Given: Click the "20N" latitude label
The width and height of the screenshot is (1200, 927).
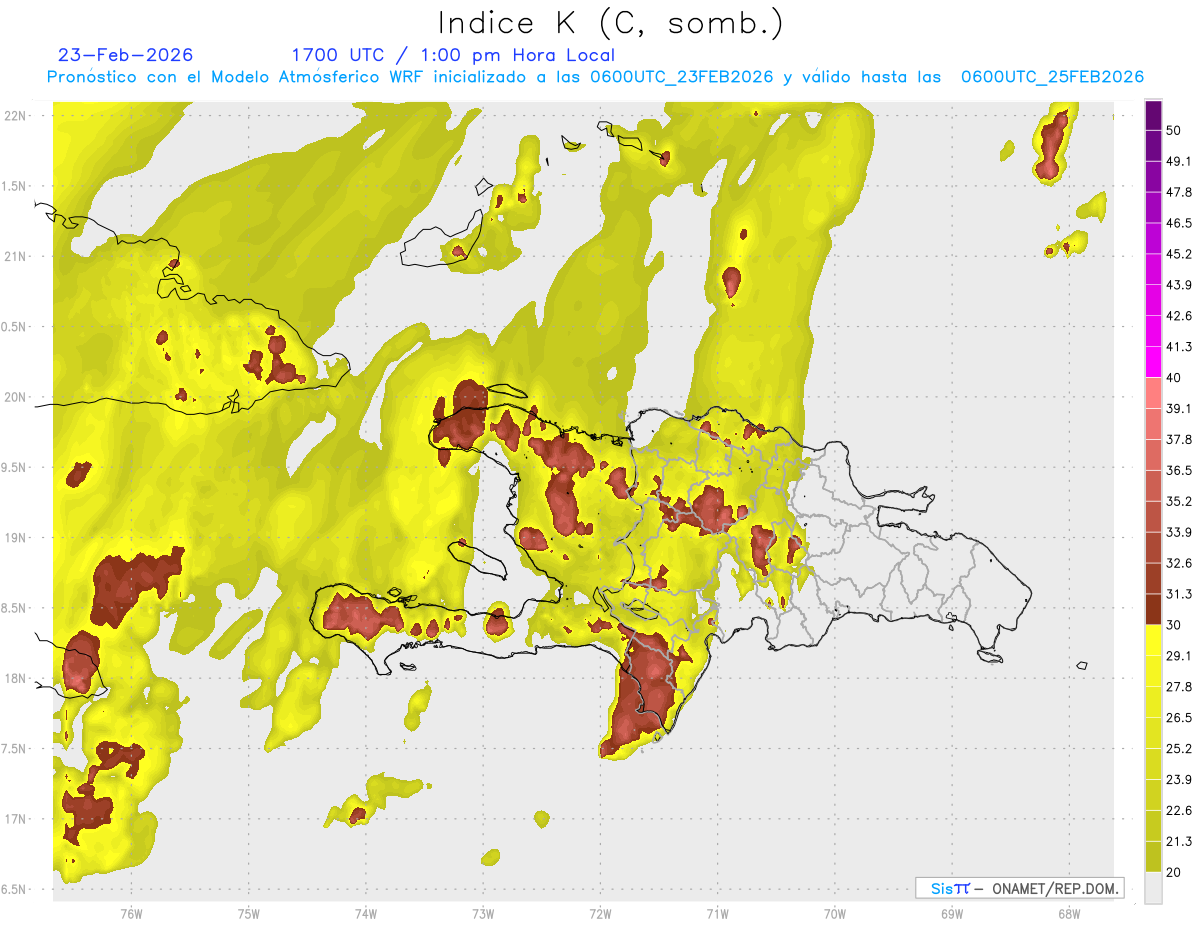Looking at the screenshot, I should pyautogui.click(x=15, y=397).
